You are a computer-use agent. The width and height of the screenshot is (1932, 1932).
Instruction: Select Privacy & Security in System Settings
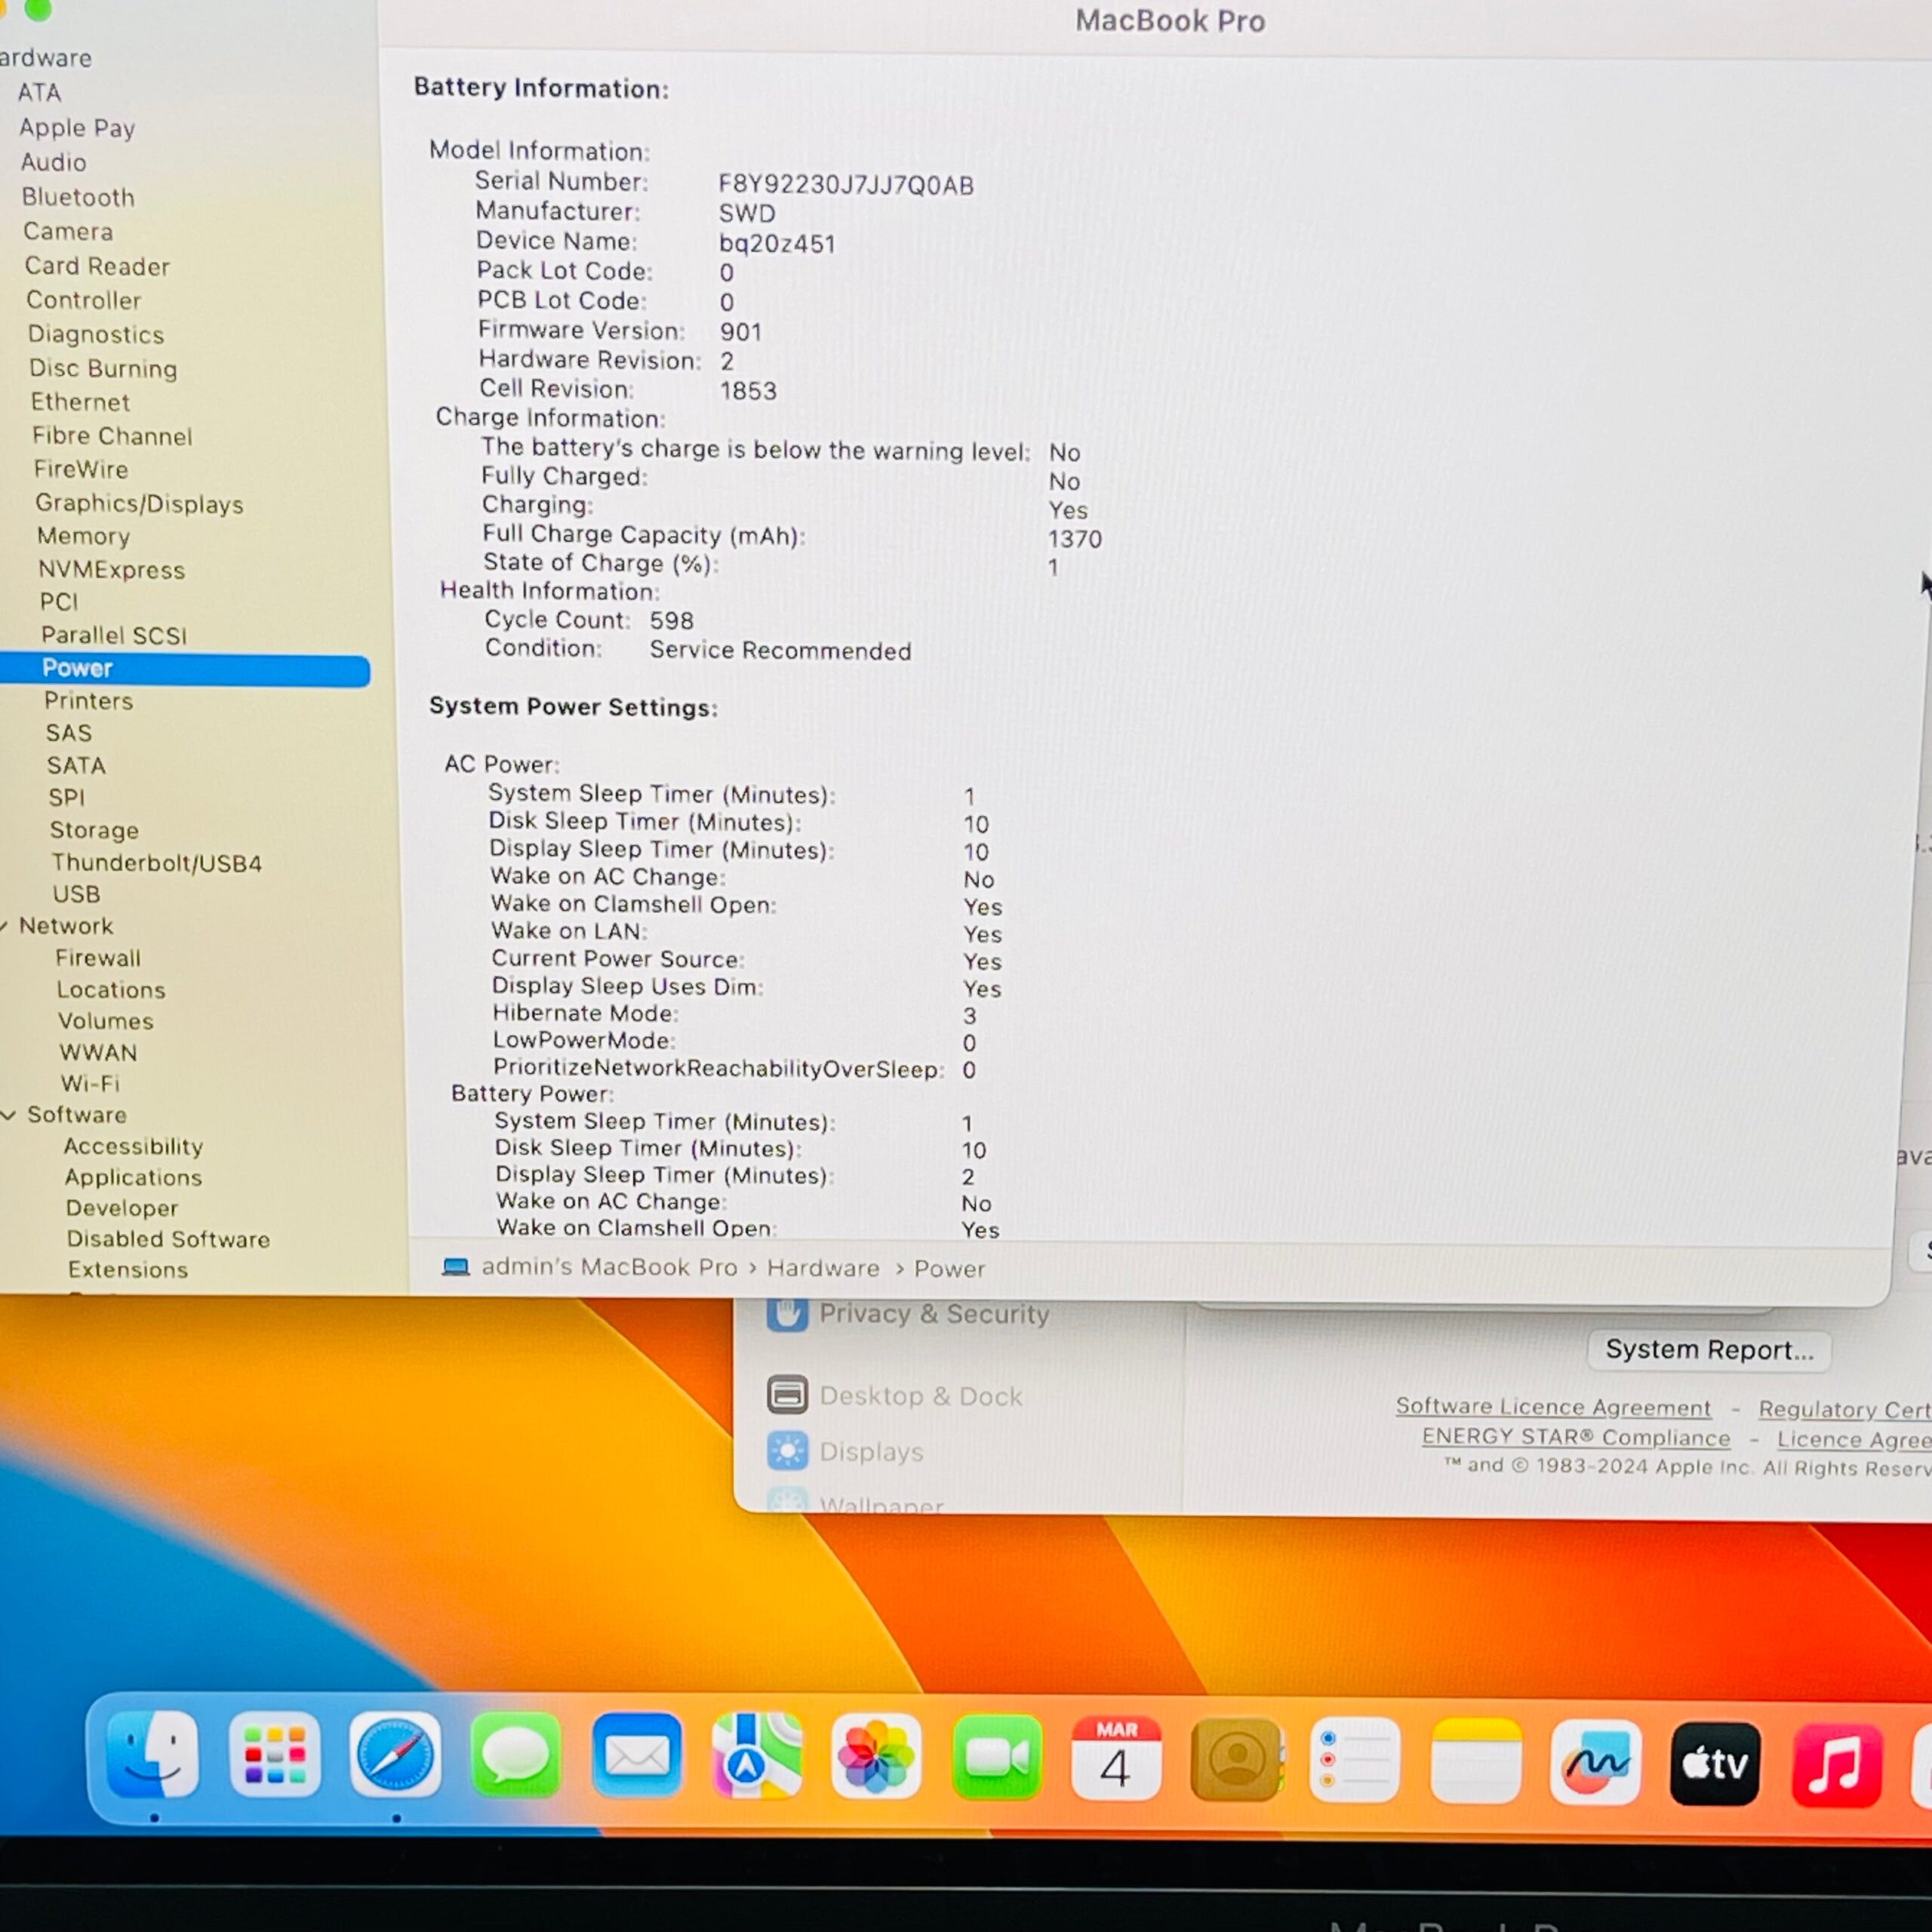(934, 1313)
